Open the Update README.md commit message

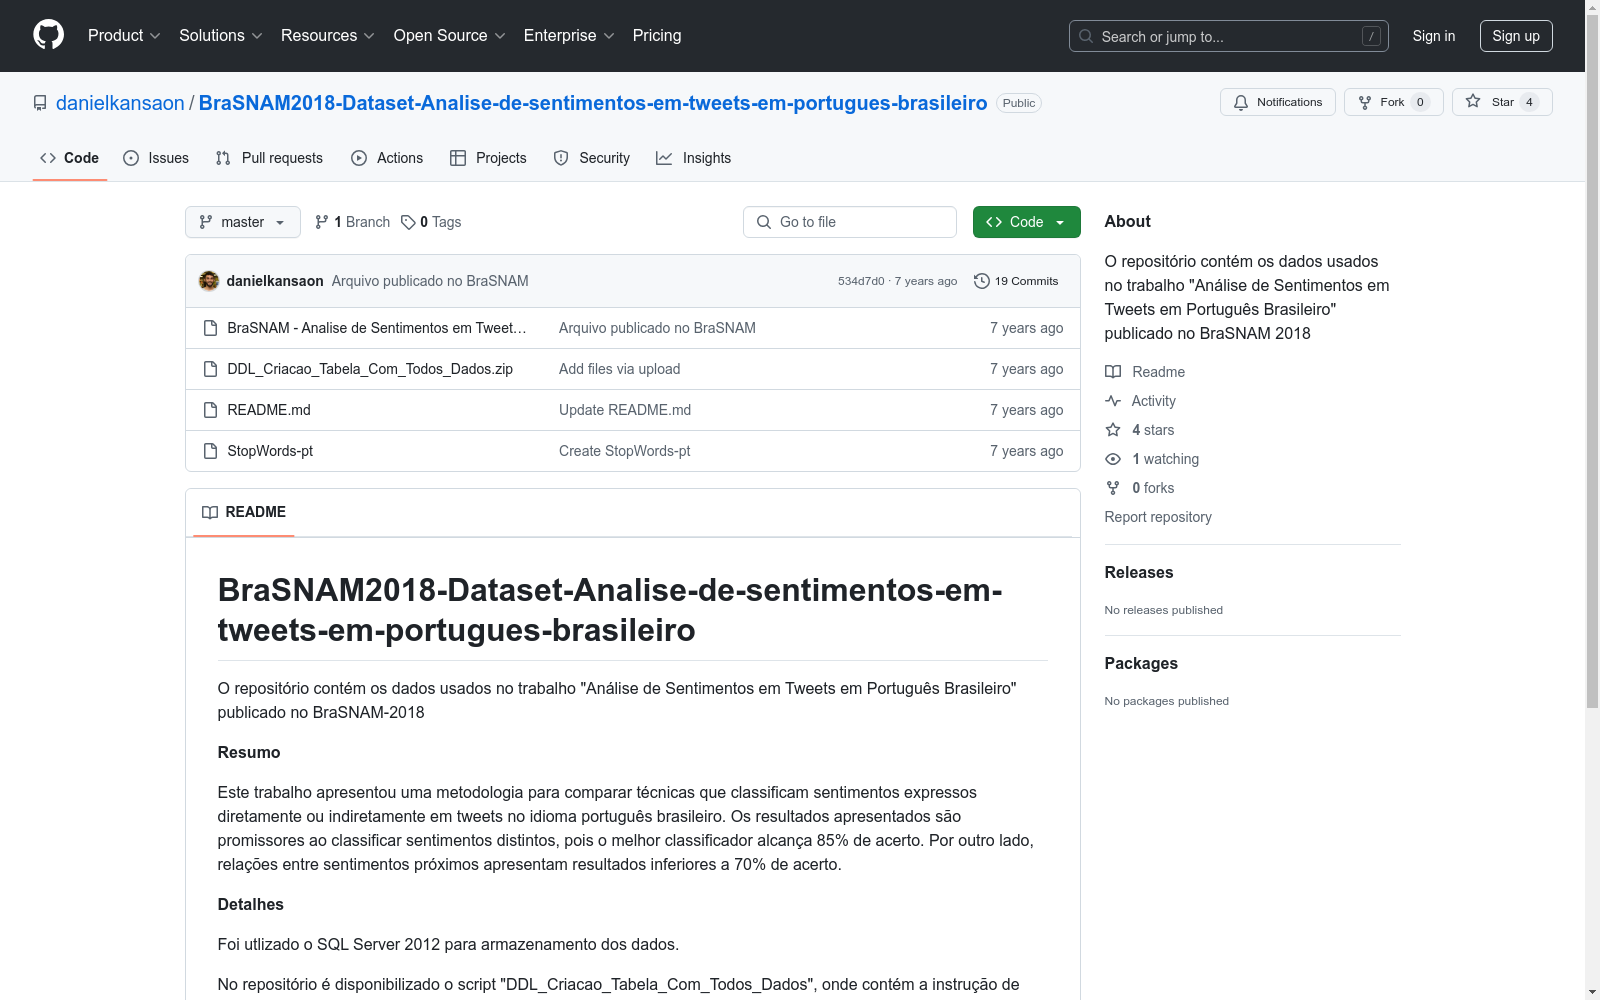coord(625,410)
